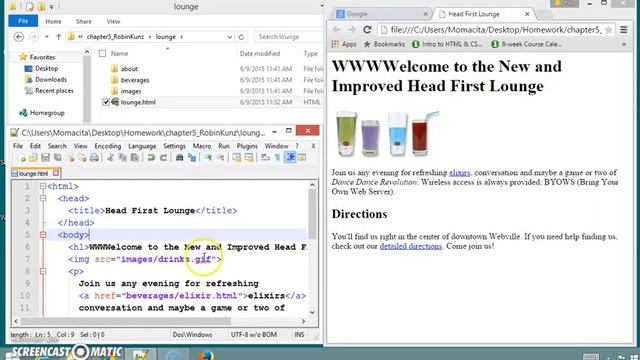This screenshot has height=360, width=640.
Task: Open the Macro menu in Notepad++
Action: point(202,146)
